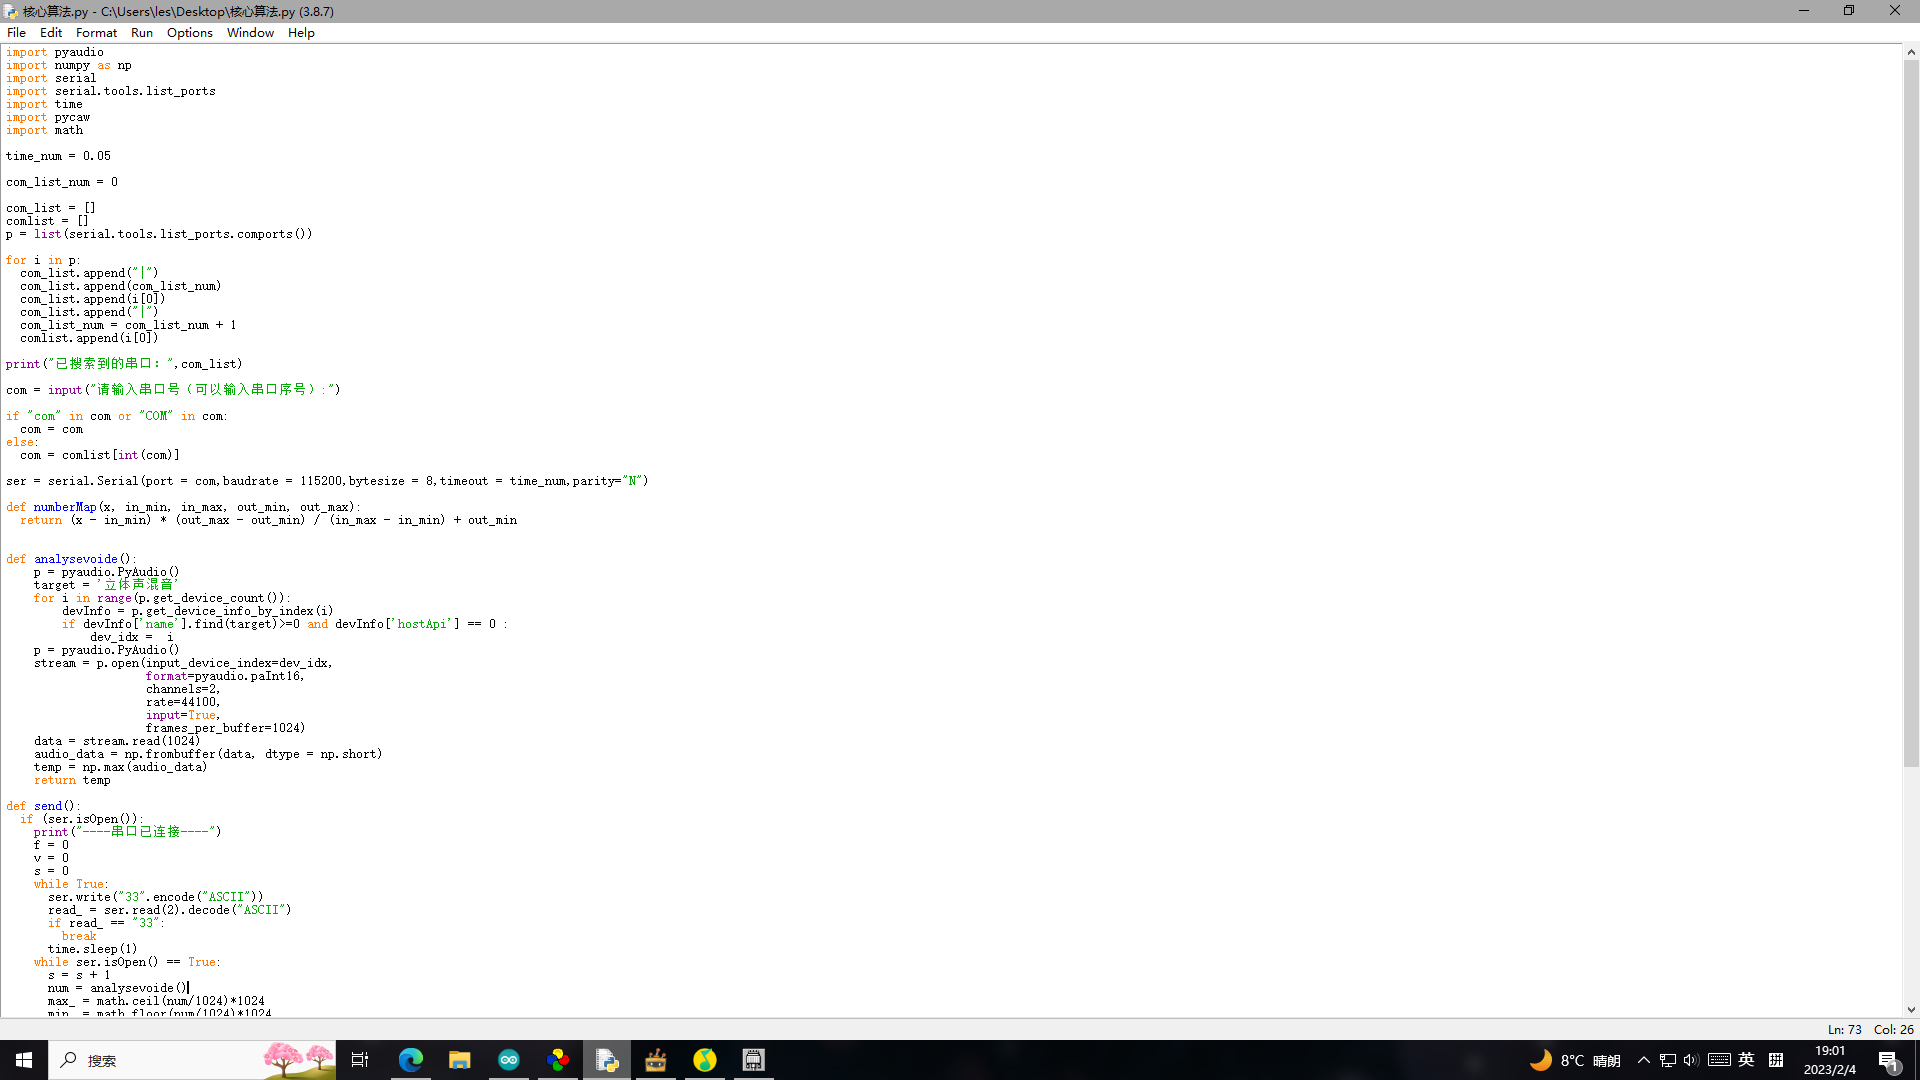
Task: Click the 'num = analysevoide()' line
Action: point(117,988)
